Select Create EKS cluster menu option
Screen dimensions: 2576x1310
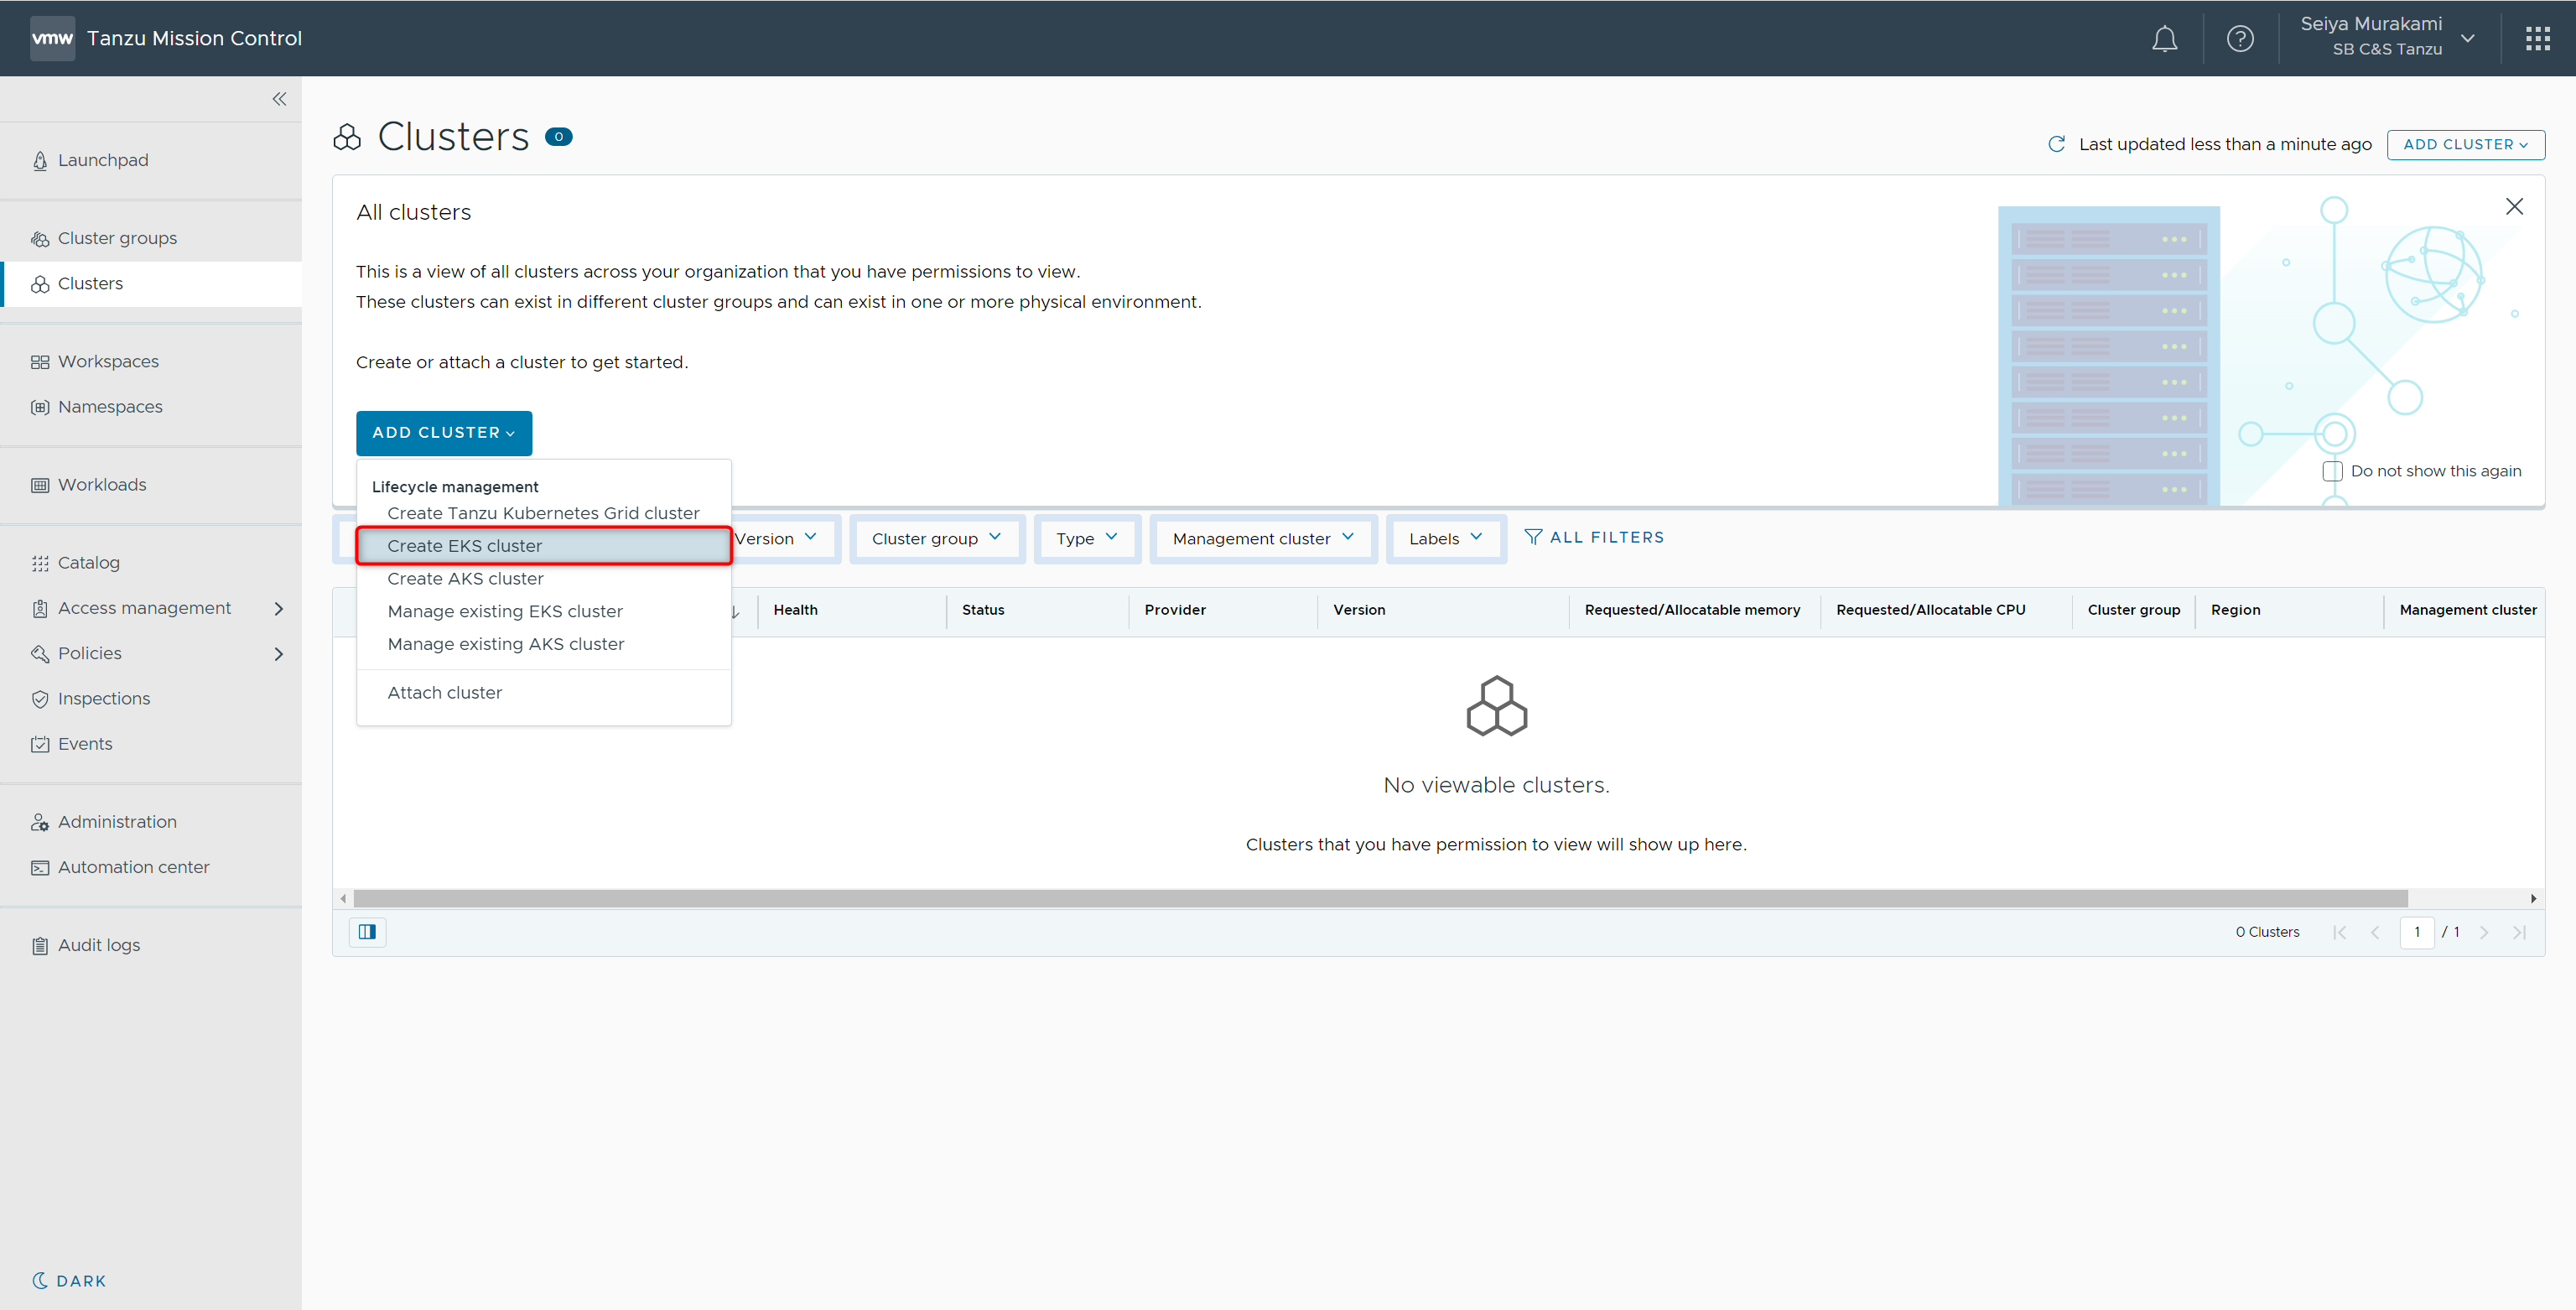[464, 546]
